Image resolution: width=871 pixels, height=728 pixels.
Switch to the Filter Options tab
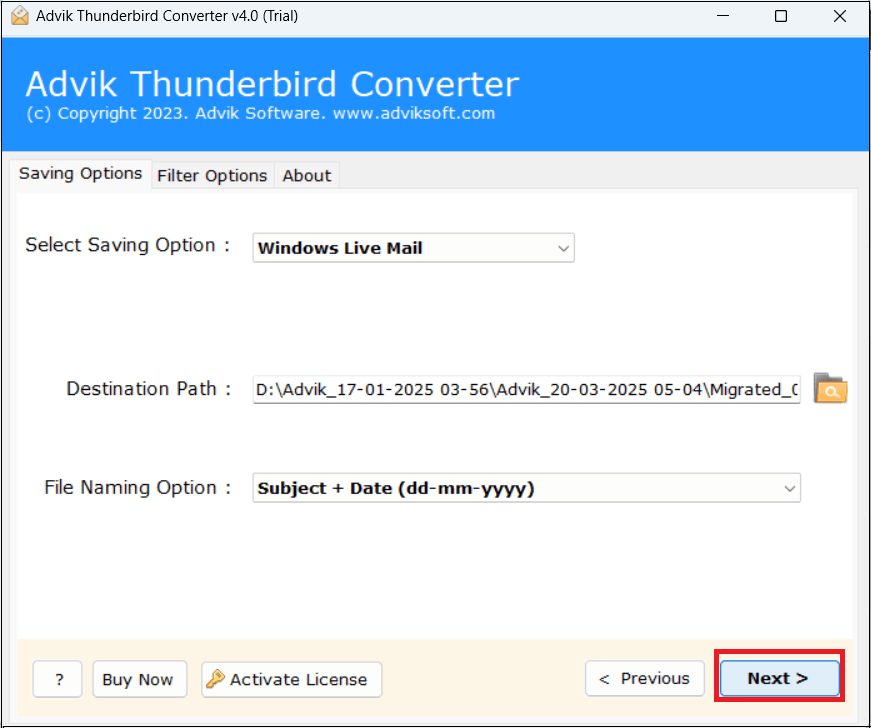coord(212,175)
